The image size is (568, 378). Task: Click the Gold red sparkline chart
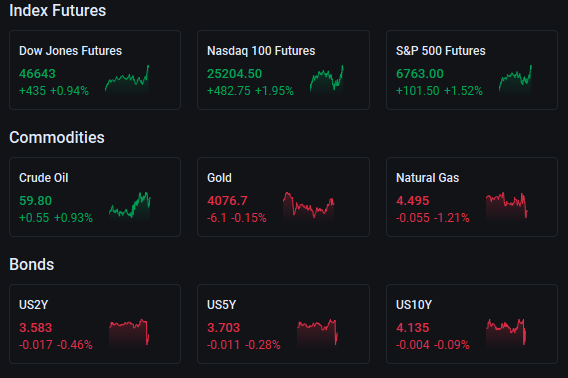tap(308, 207)
